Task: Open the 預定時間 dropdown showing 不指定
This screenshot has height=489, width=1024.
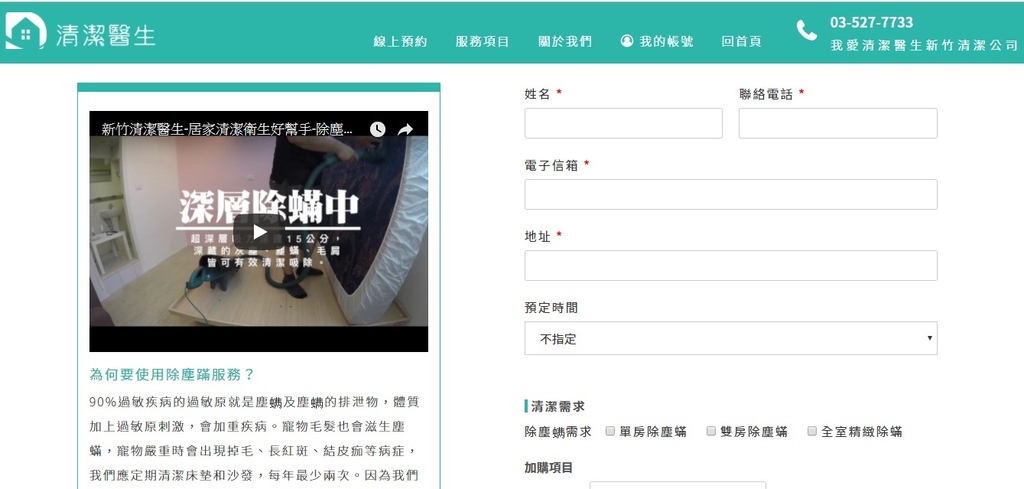Action: 730,338
